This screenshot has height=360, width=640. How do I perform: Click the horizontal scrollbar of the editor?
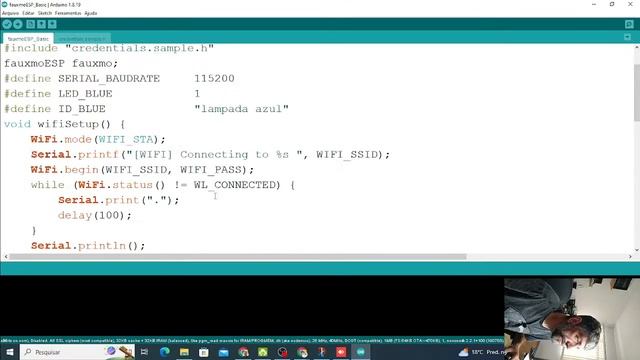(238, 257)
